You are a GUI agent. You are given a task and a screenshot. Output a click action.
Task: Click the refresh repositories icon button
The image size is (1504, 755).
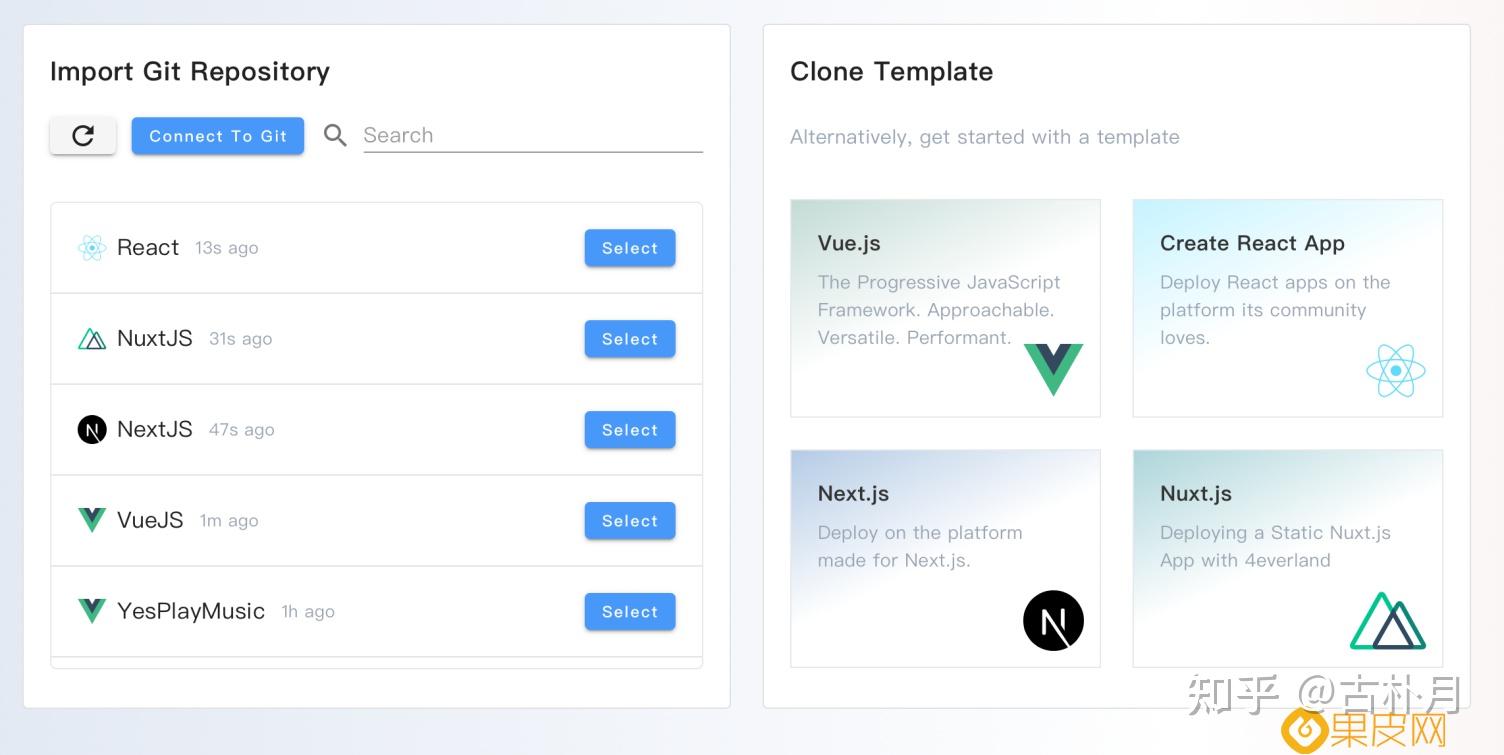(x=83, y=136)
